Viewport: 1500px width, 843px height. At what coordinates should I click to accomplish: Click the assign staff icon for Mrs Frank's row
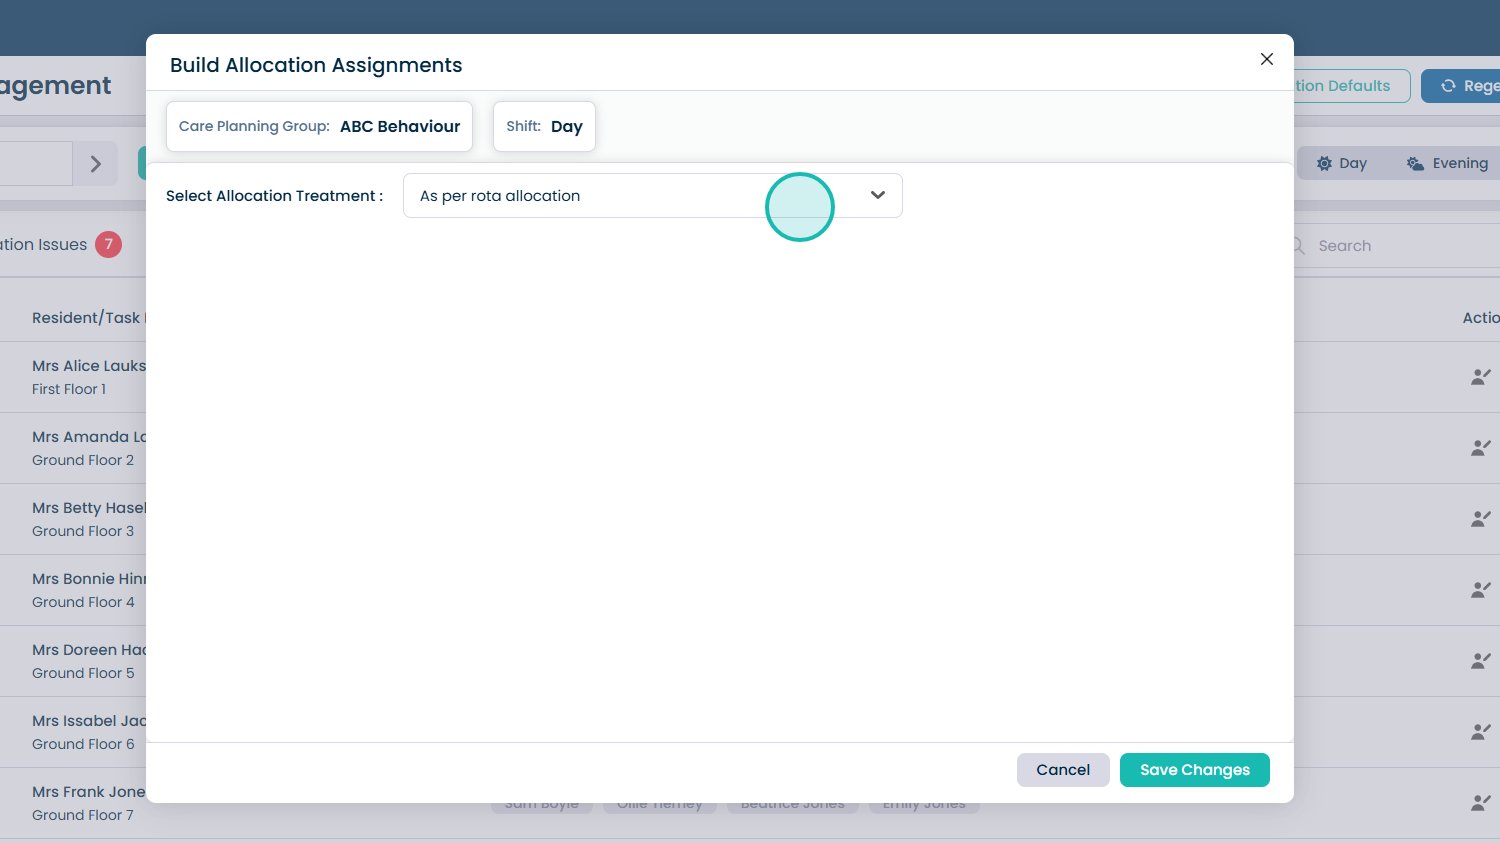coord(1481,803)
